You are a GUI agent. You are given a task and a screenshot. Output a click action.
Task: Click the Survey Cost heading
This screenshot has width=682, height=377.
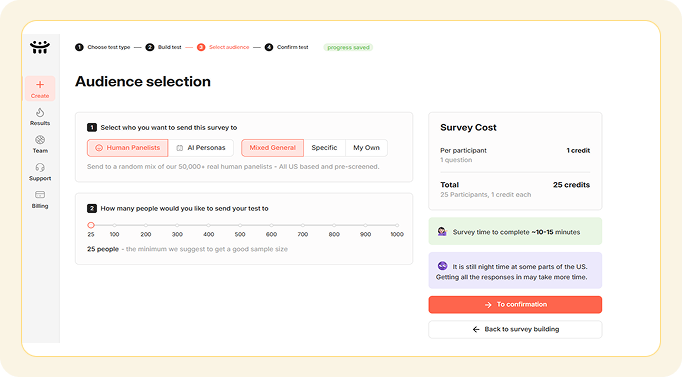coord(468,127)
